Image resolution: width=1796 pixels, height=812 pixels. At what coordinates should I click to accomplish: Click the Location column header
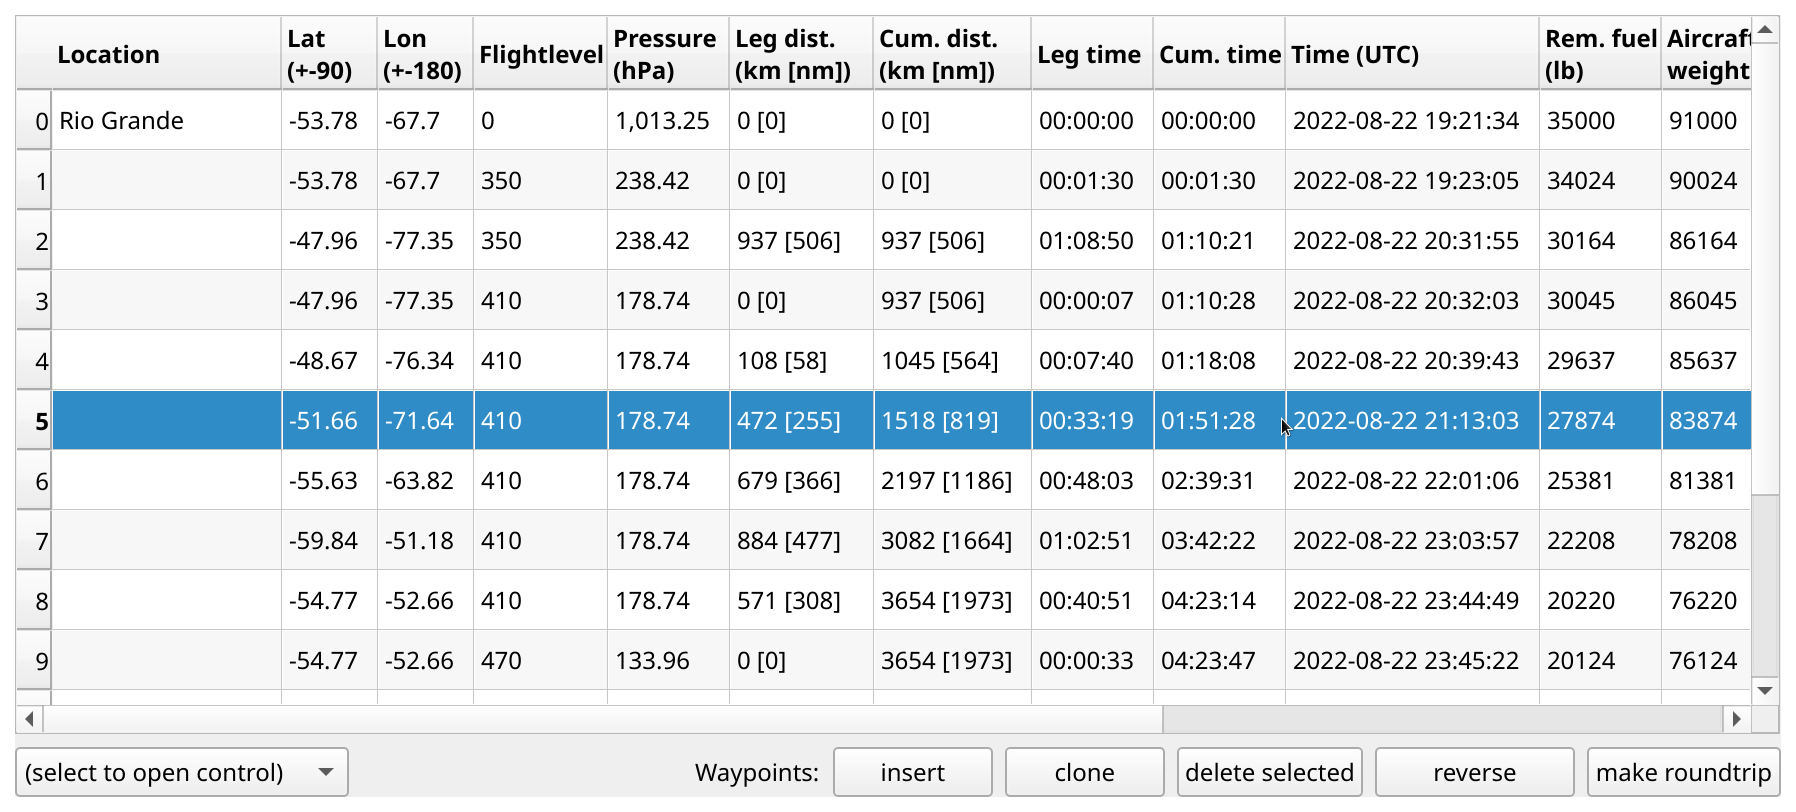point(150,55)
